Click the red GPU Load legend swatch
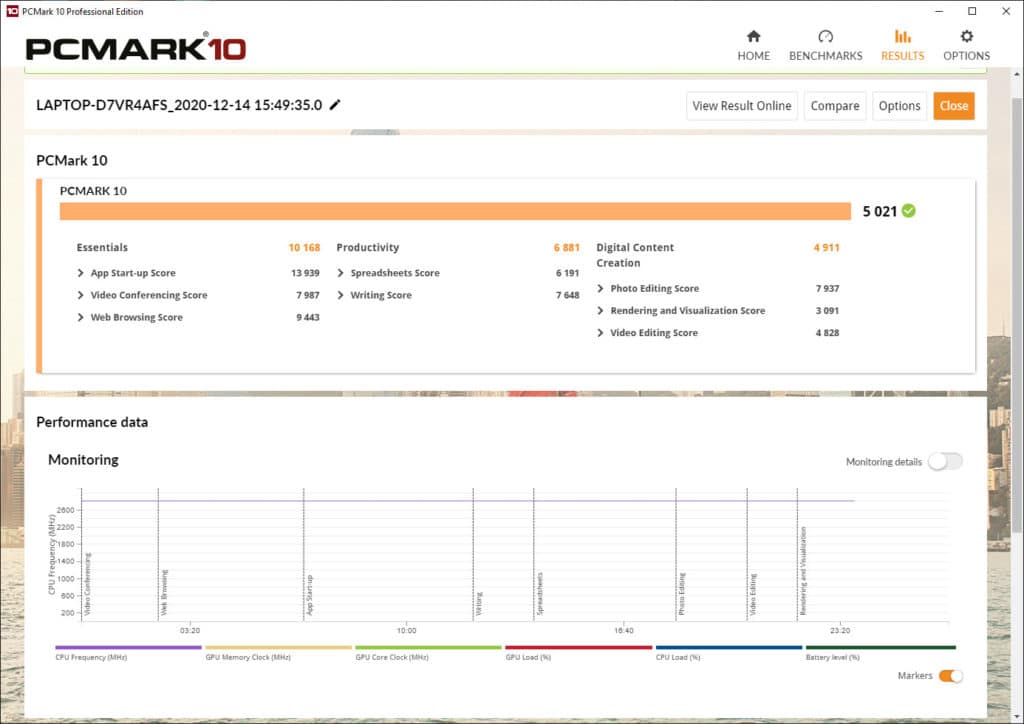Screen dimensions: 1024x724 click(x=578, y=648)
